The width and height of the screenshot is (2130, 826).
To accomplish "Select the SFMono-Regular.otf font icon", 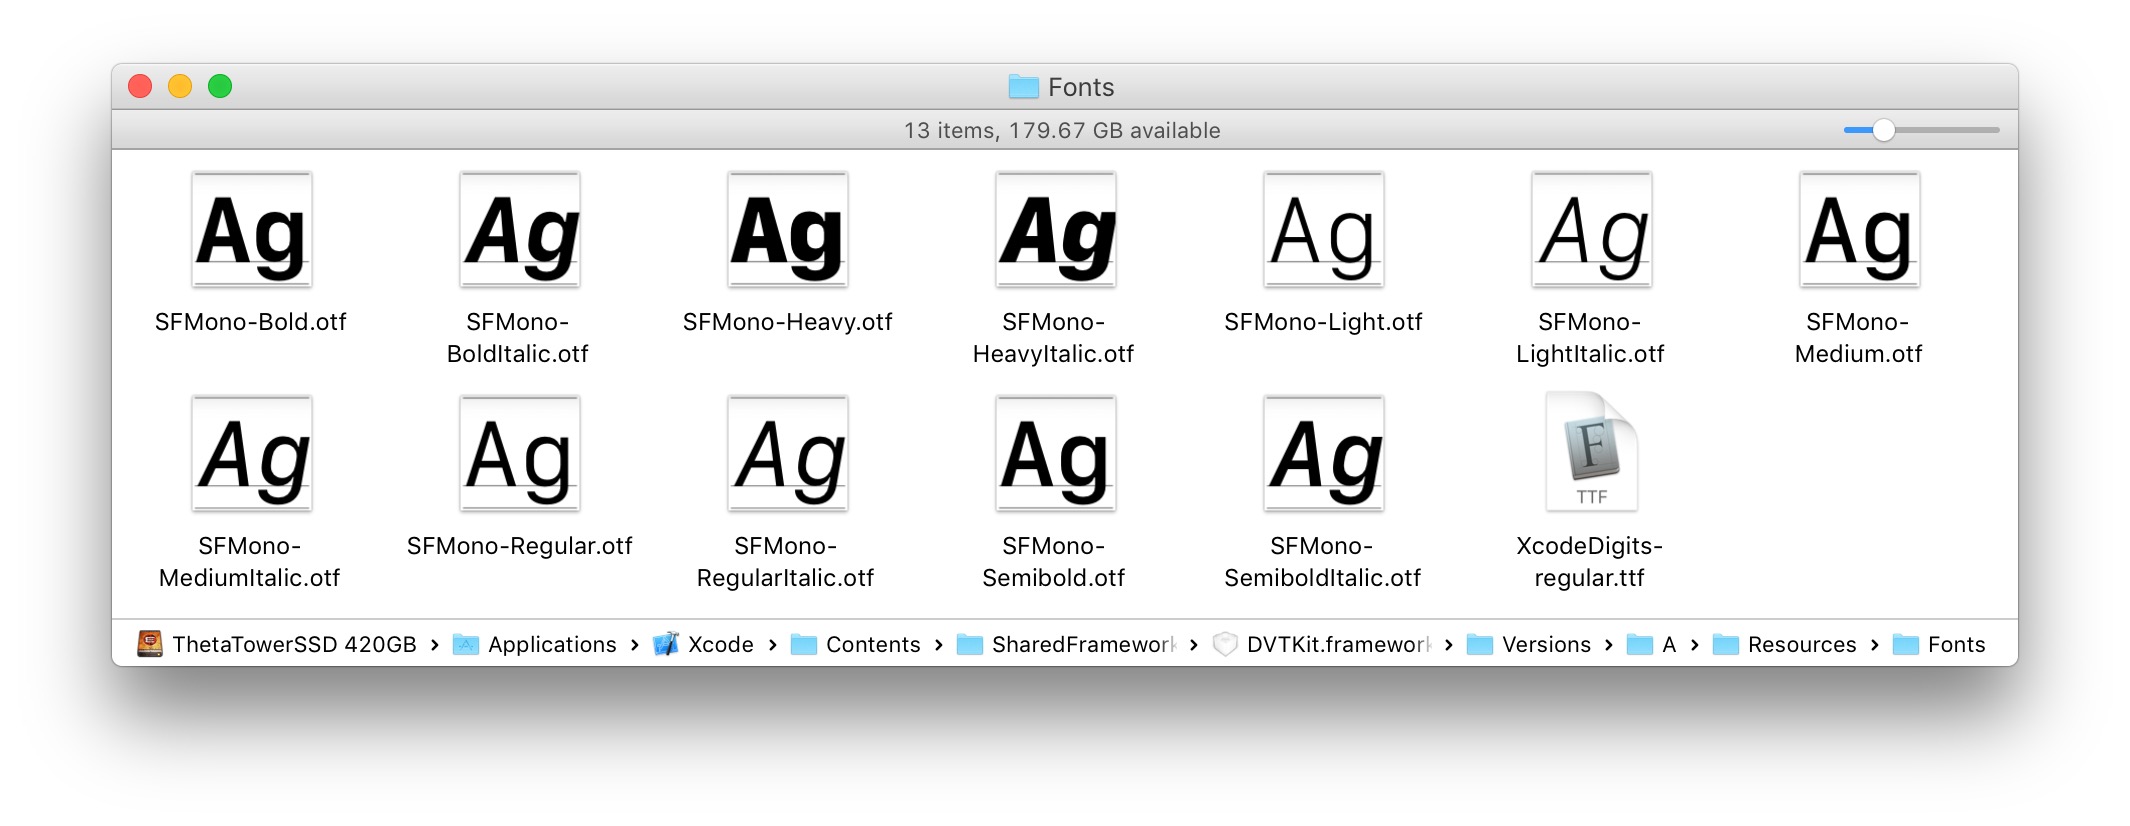I will 520,454.
